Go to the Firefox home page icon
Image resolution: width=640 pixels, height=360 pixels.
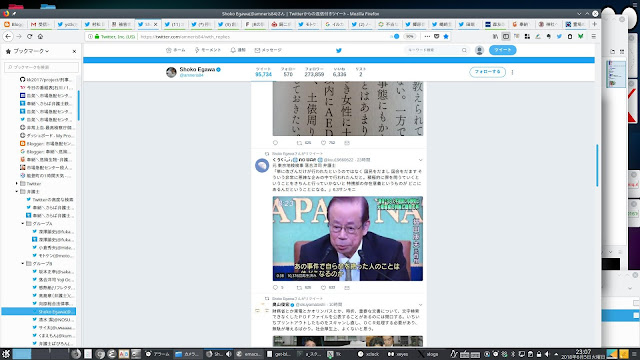pos(40,36)
